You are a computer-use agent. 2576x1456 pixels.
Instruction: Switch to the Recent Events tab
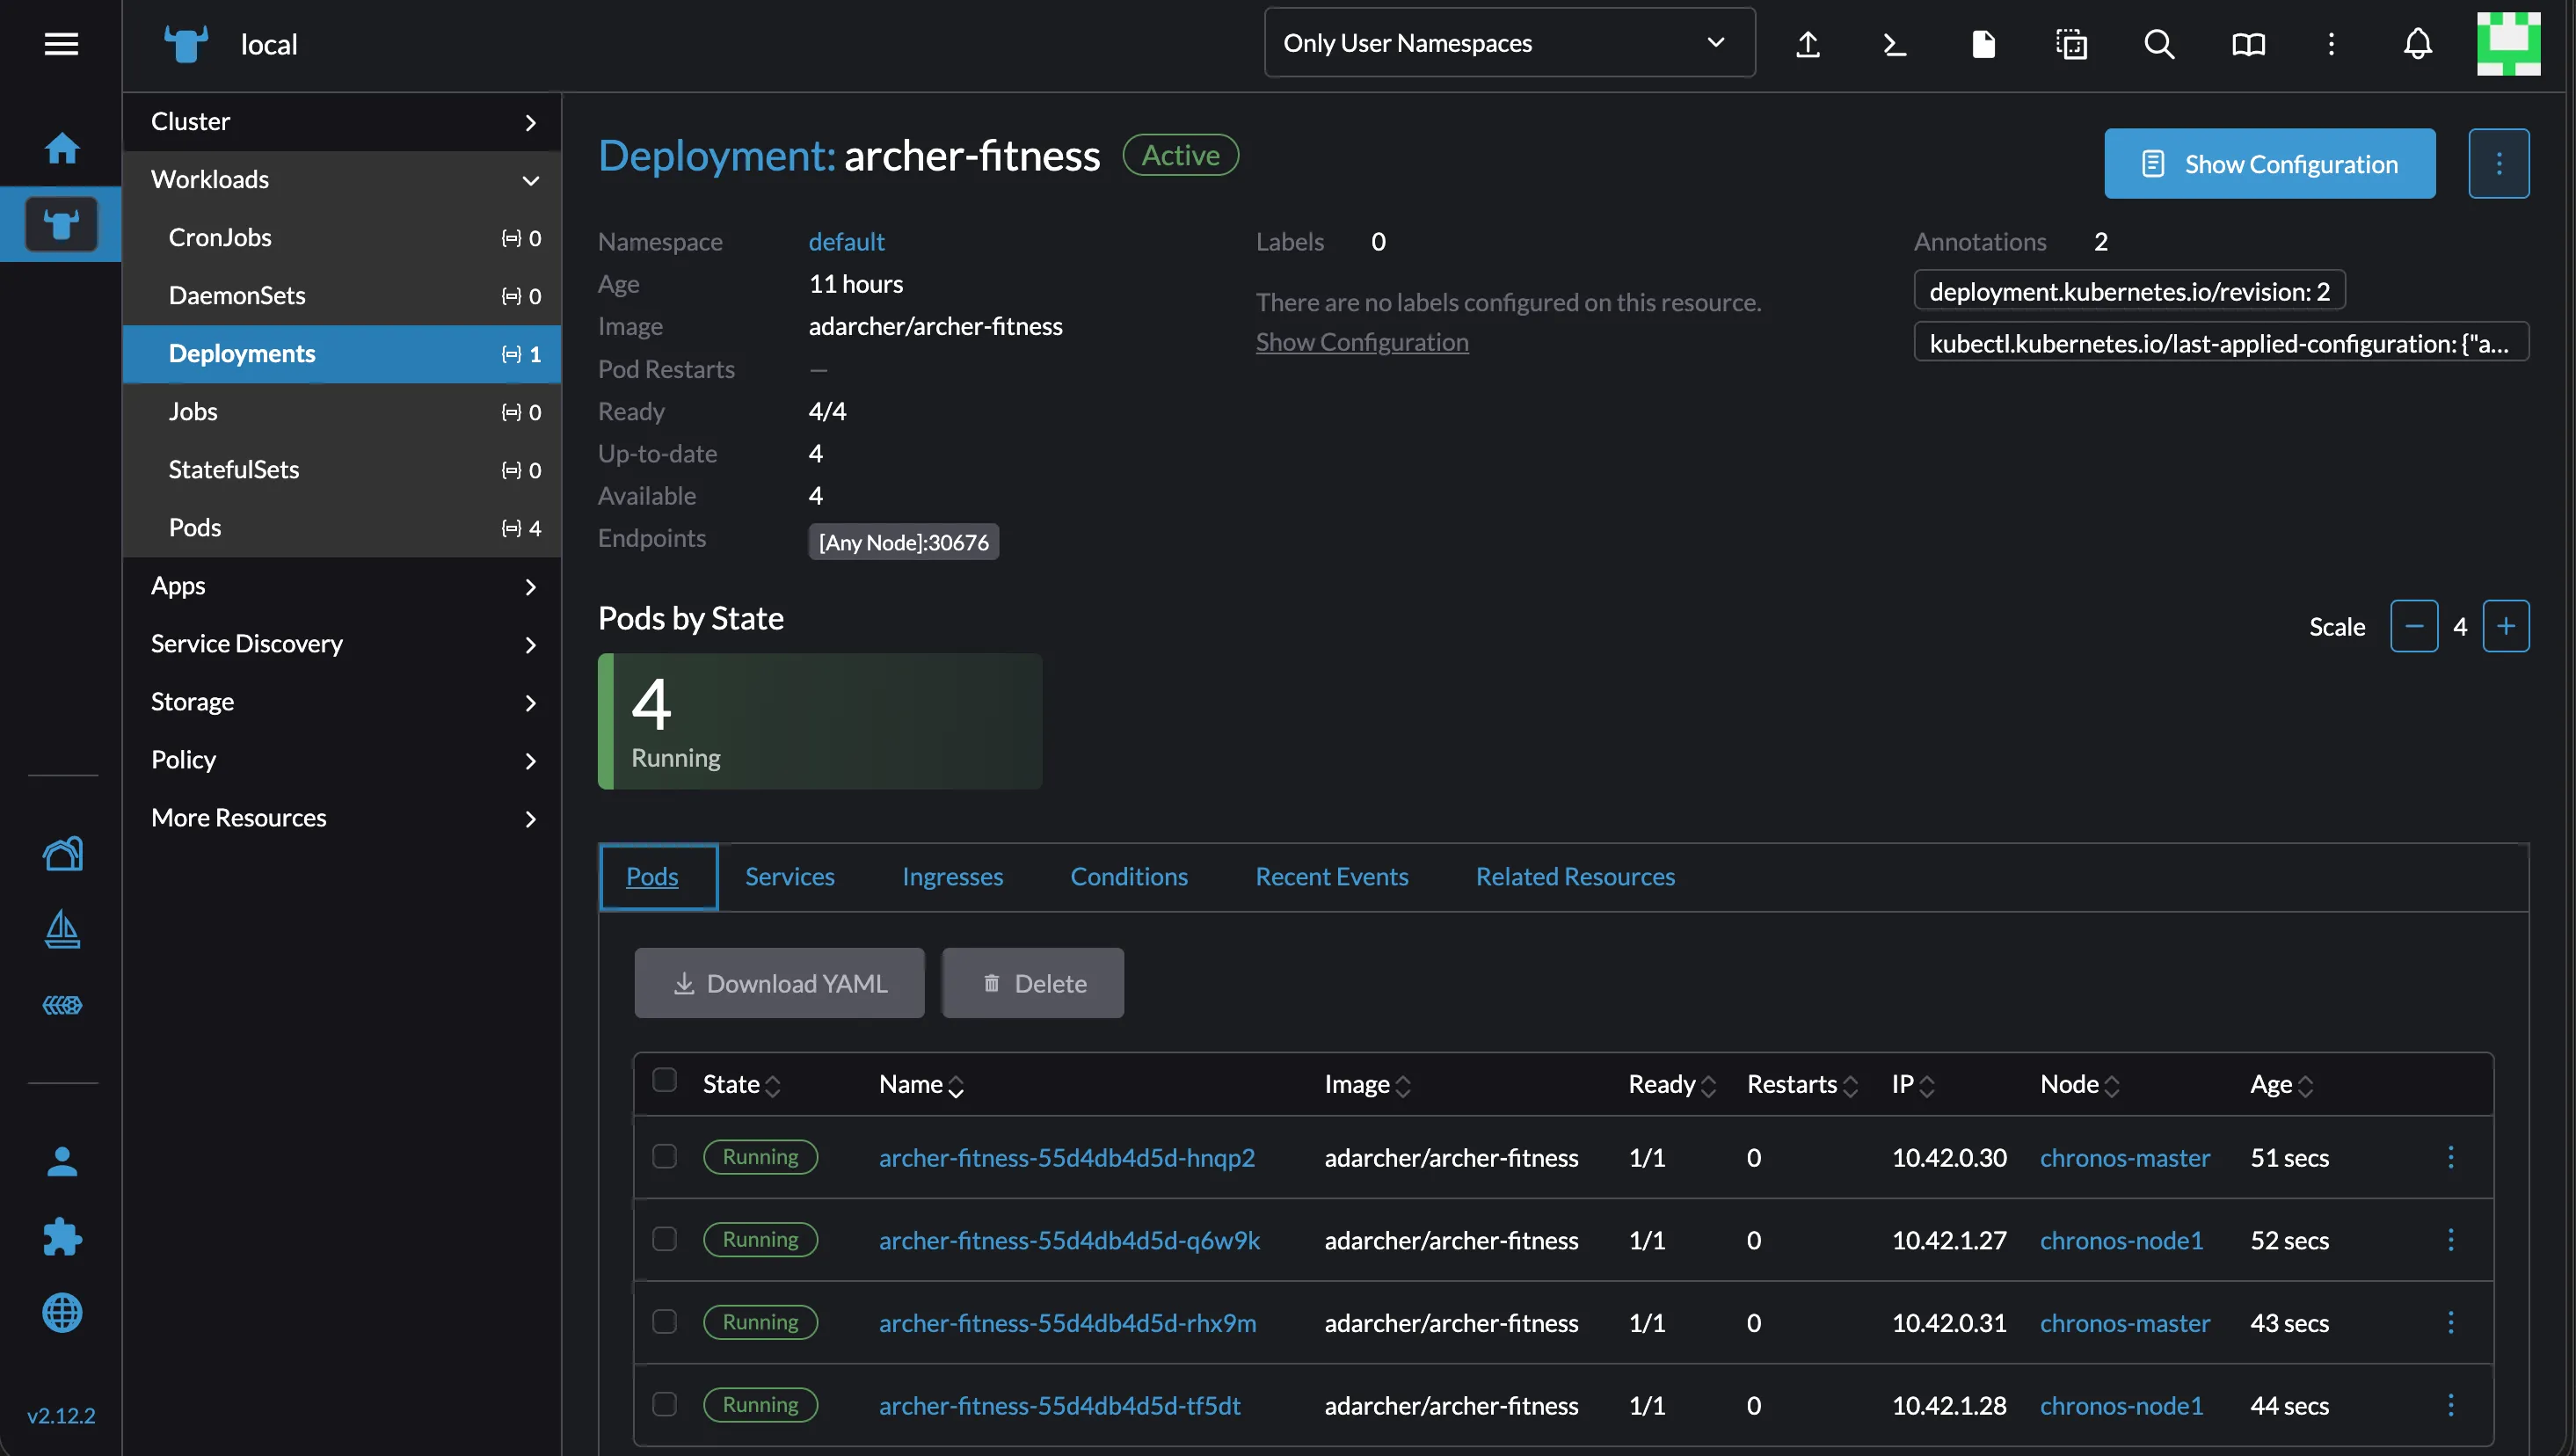pyautogui.click(x=1331, y=877)
